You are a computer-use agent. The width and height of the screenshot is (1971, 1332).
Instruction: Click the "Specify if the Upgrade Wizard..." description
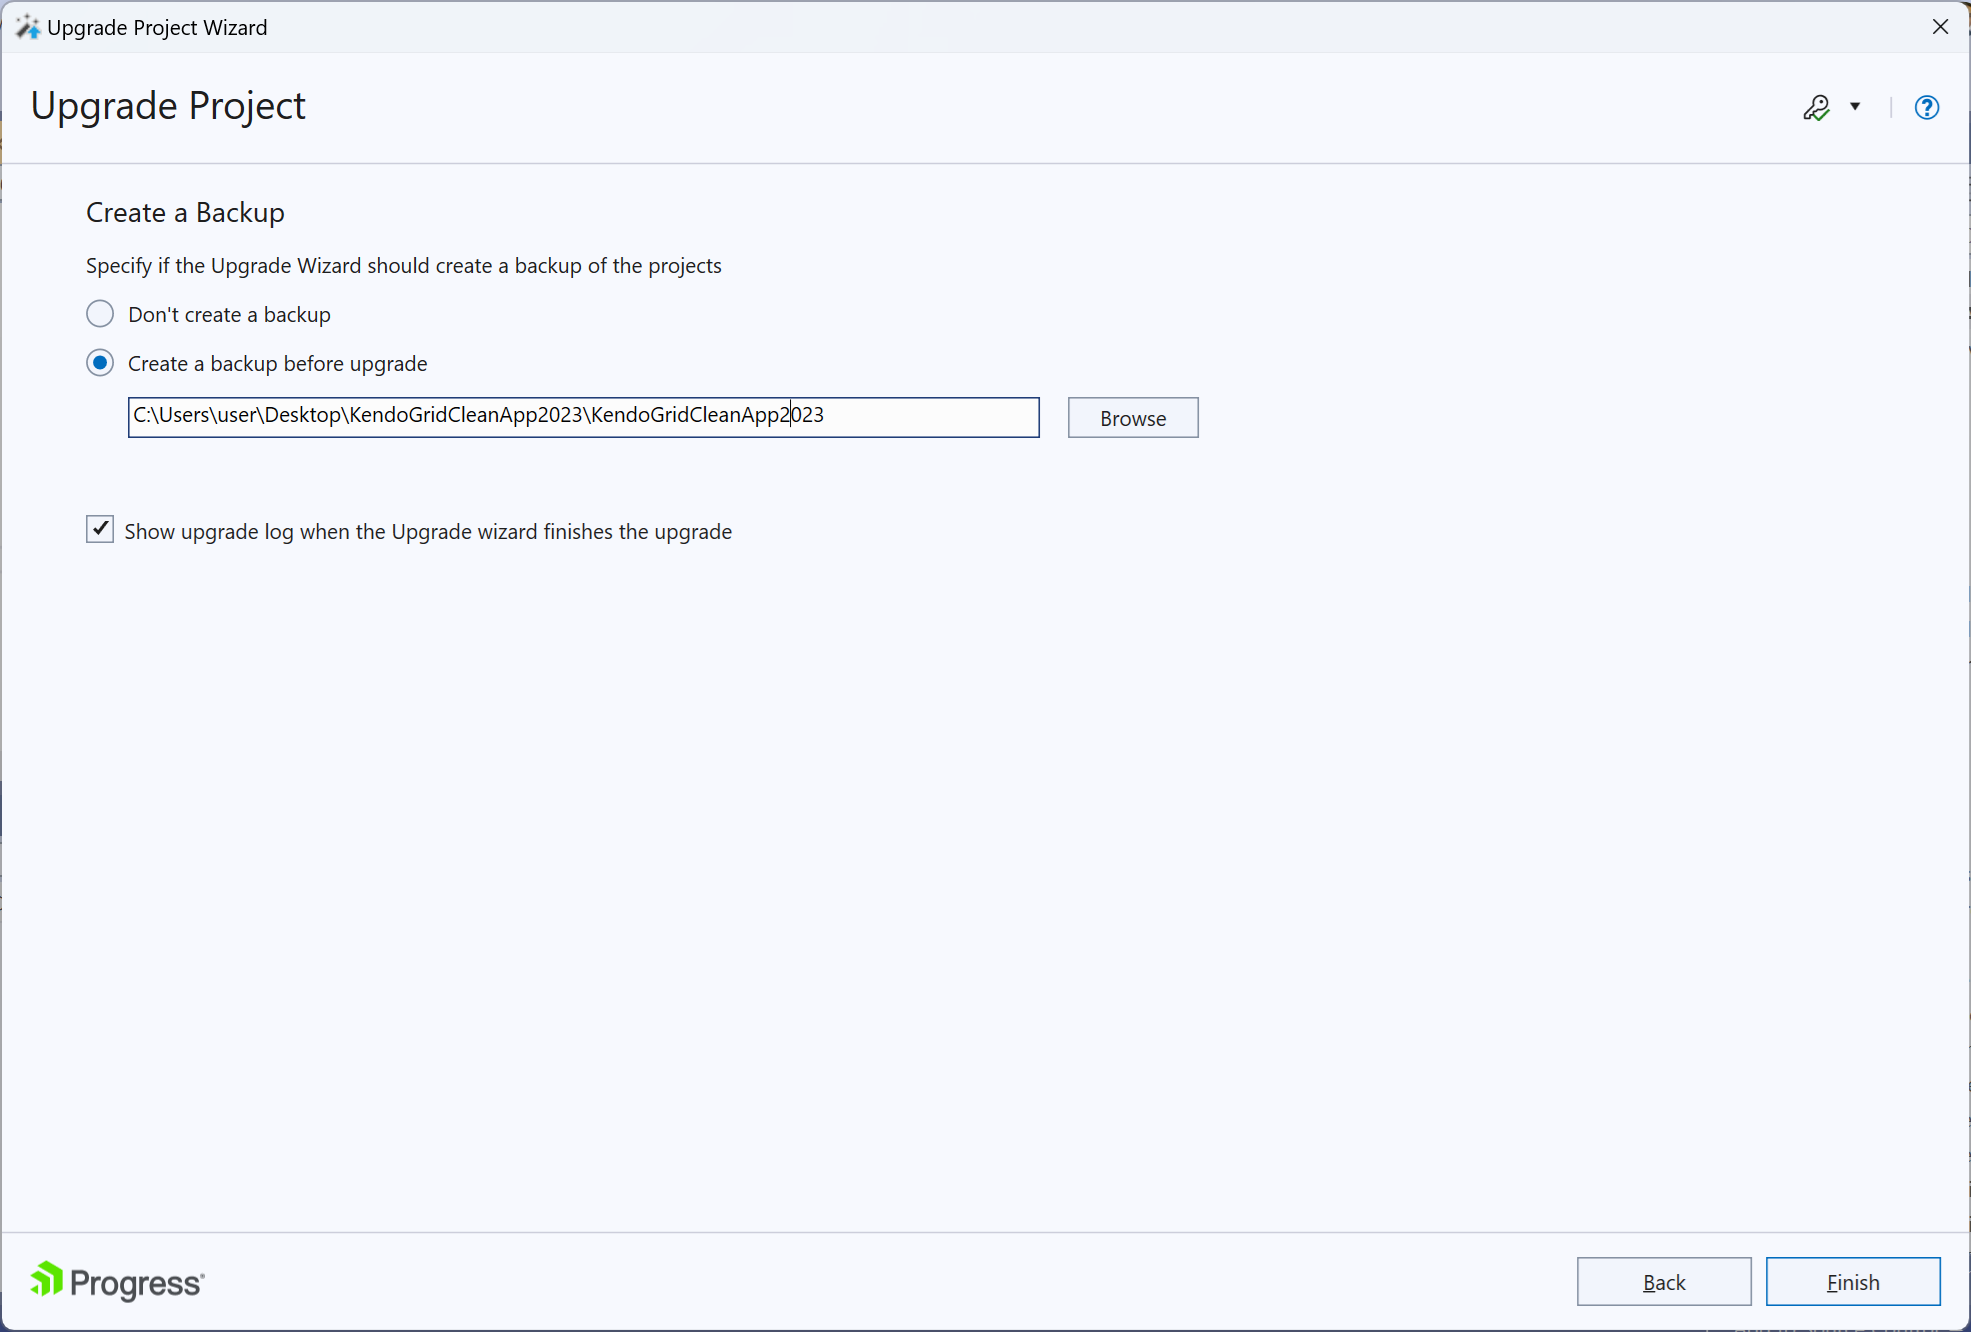(403, 265)
